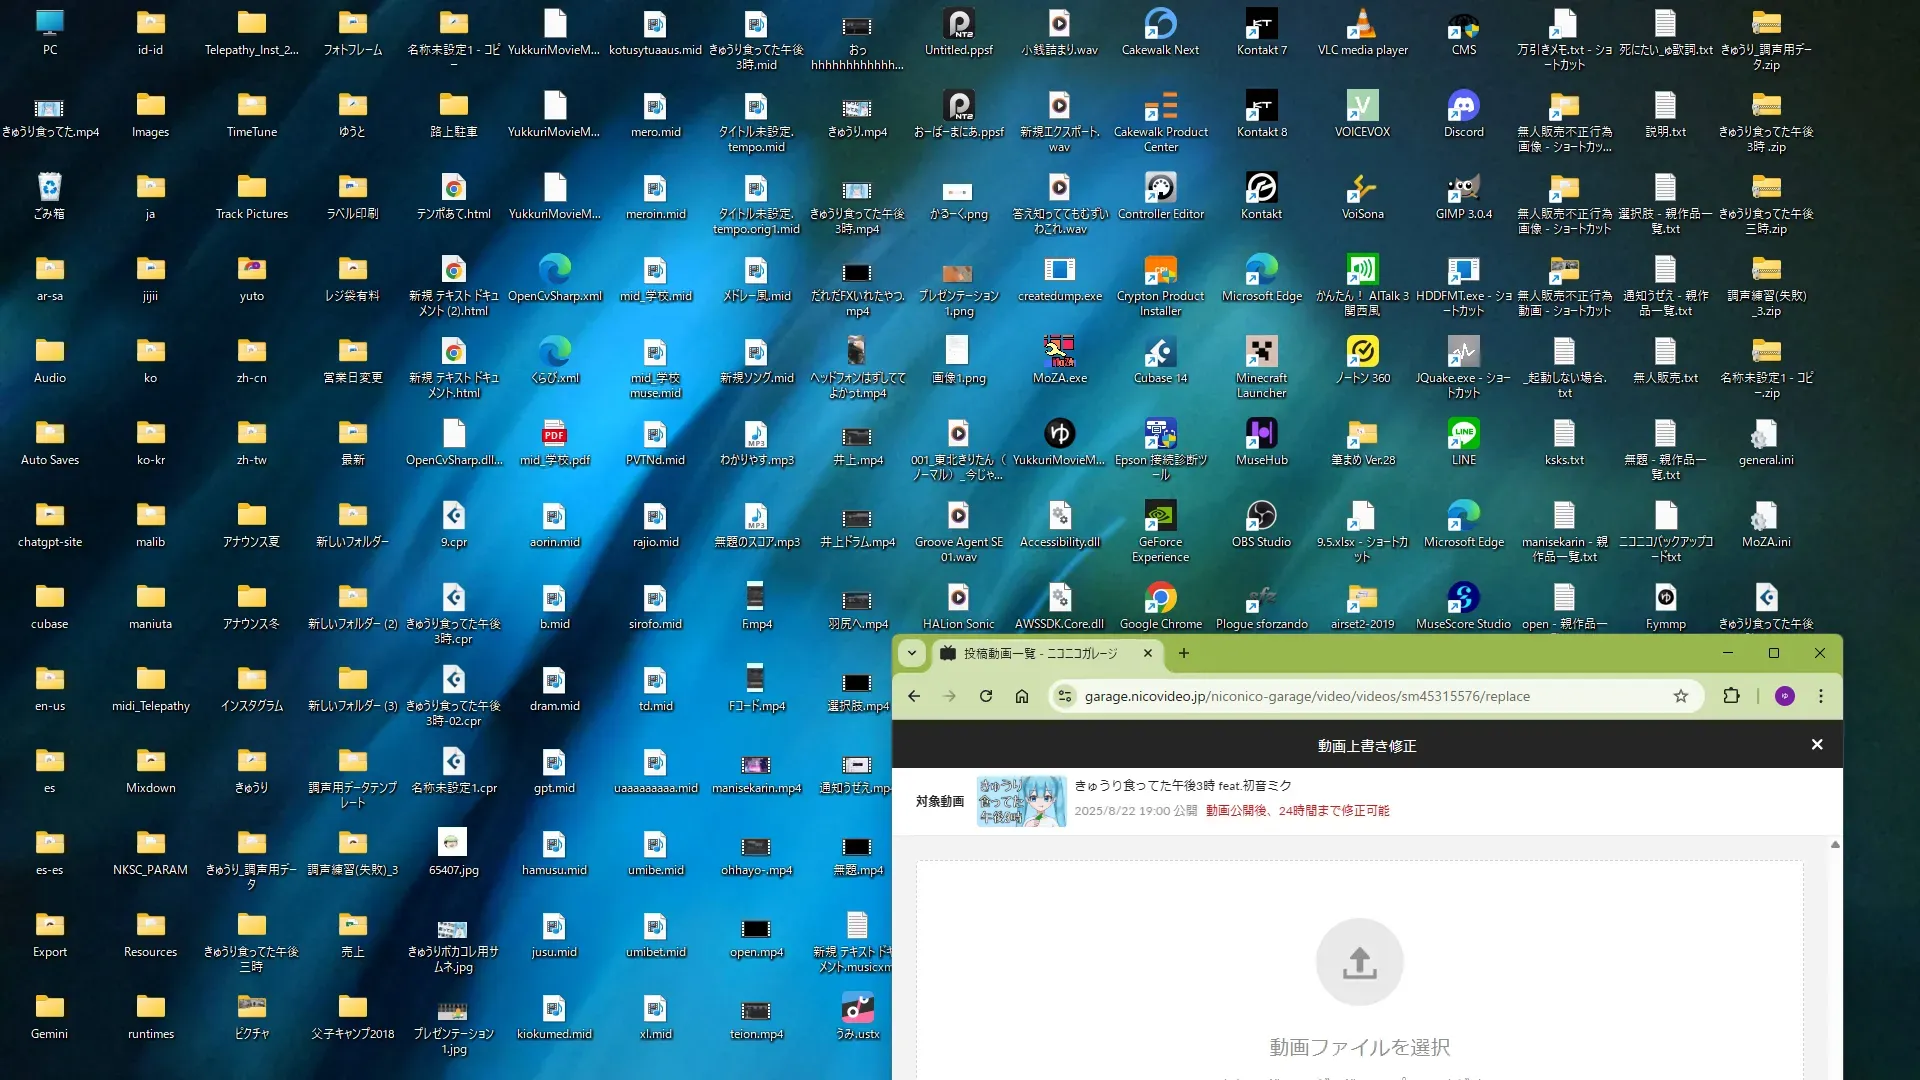Open the Chrome three-dot menu
The width and height of the screenshot is (1920, 1080).
tap(1820, 696)
